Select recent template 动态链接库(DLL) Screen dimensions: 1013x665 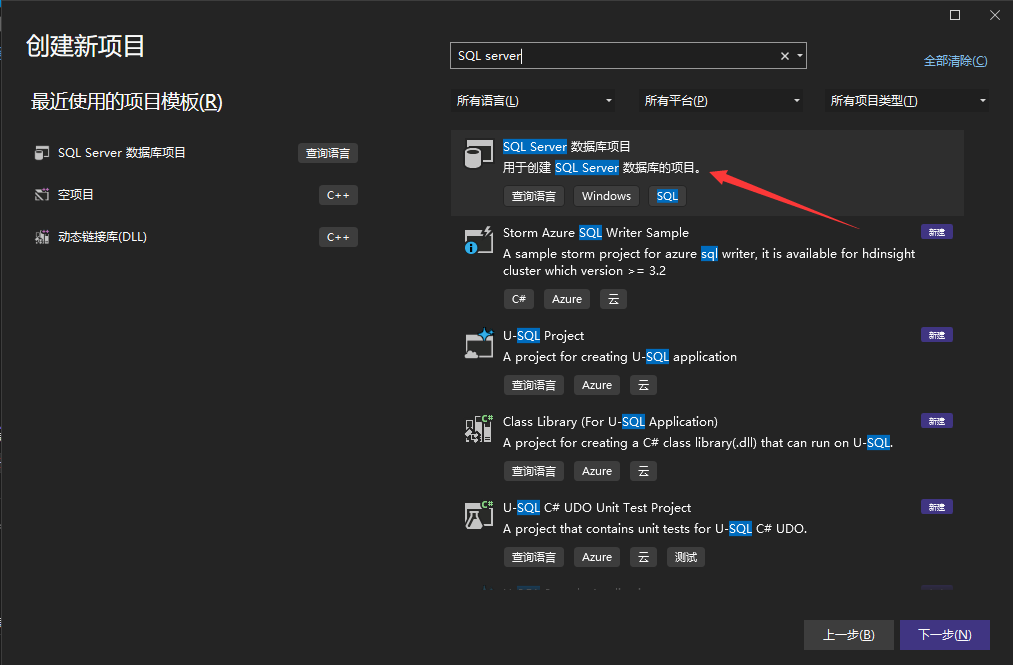point(102,237)
